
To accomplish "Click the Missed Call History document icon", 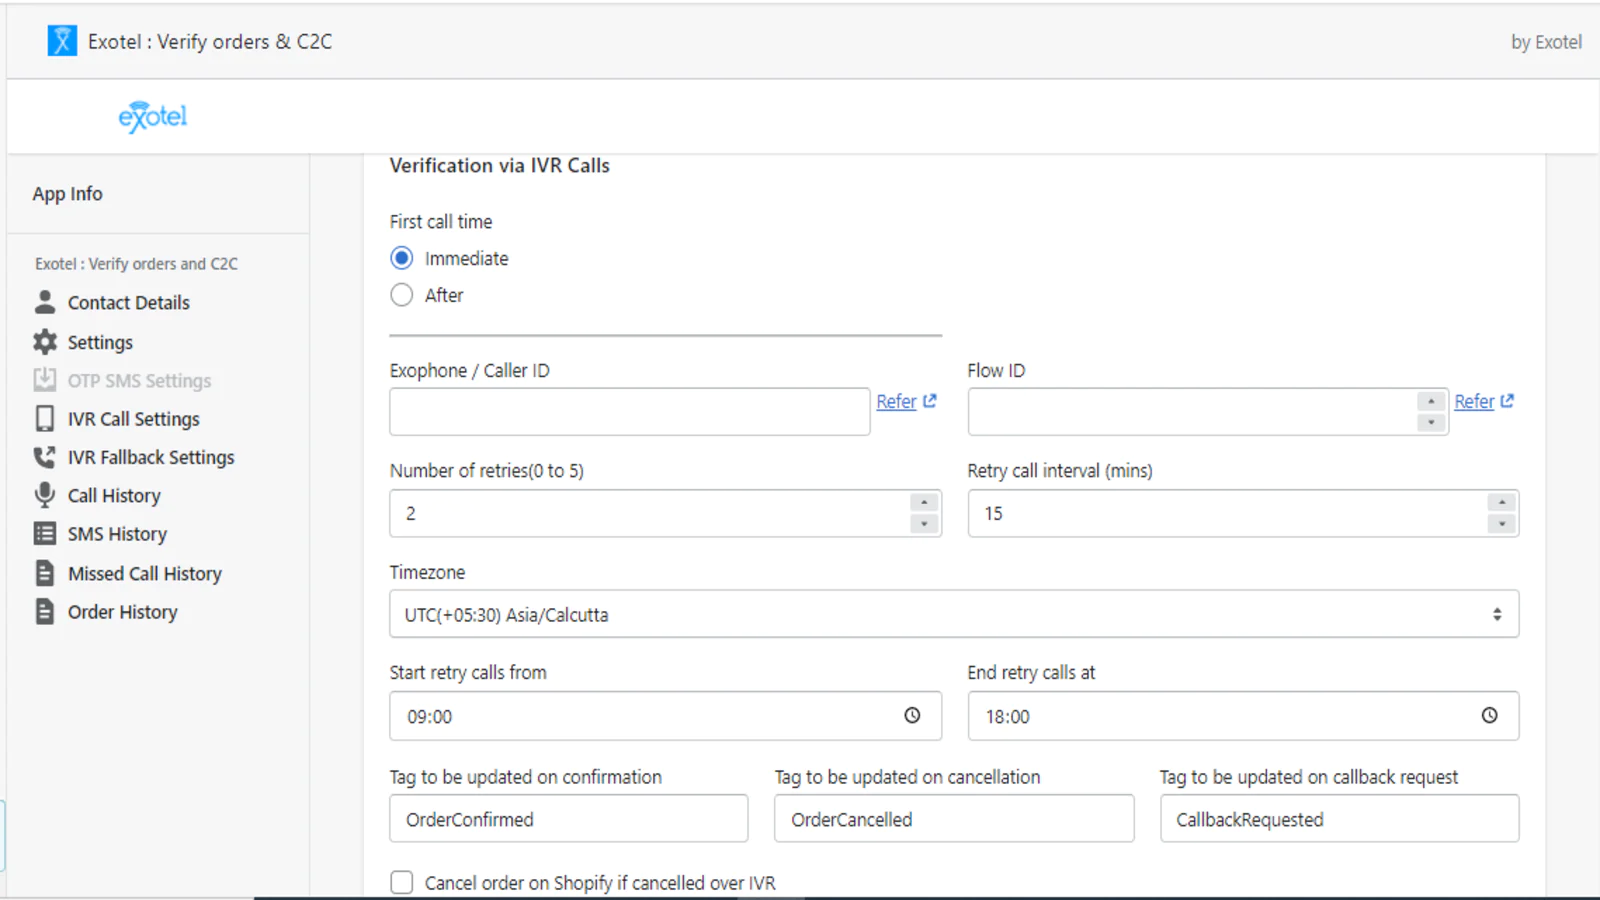I will [x=45, y=573].
